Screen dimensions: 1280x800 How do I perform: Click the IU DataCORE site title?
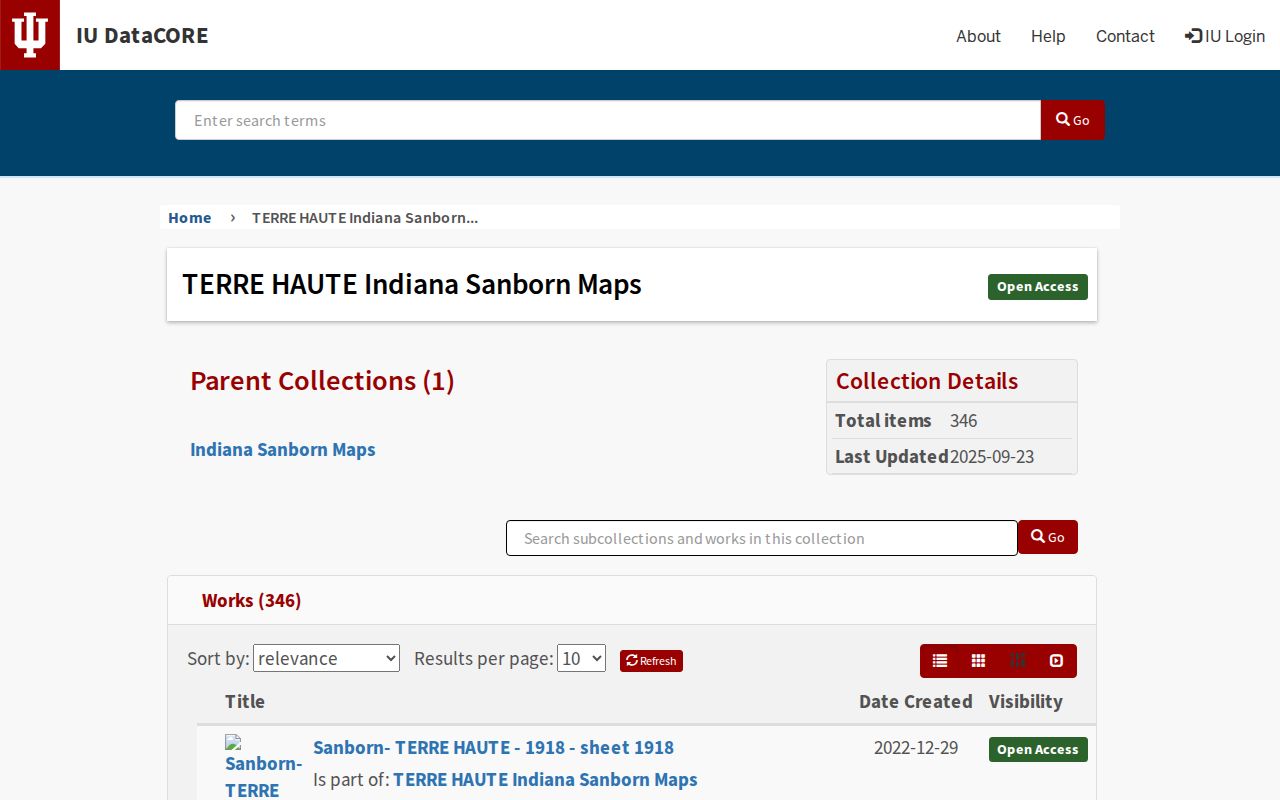142,35
